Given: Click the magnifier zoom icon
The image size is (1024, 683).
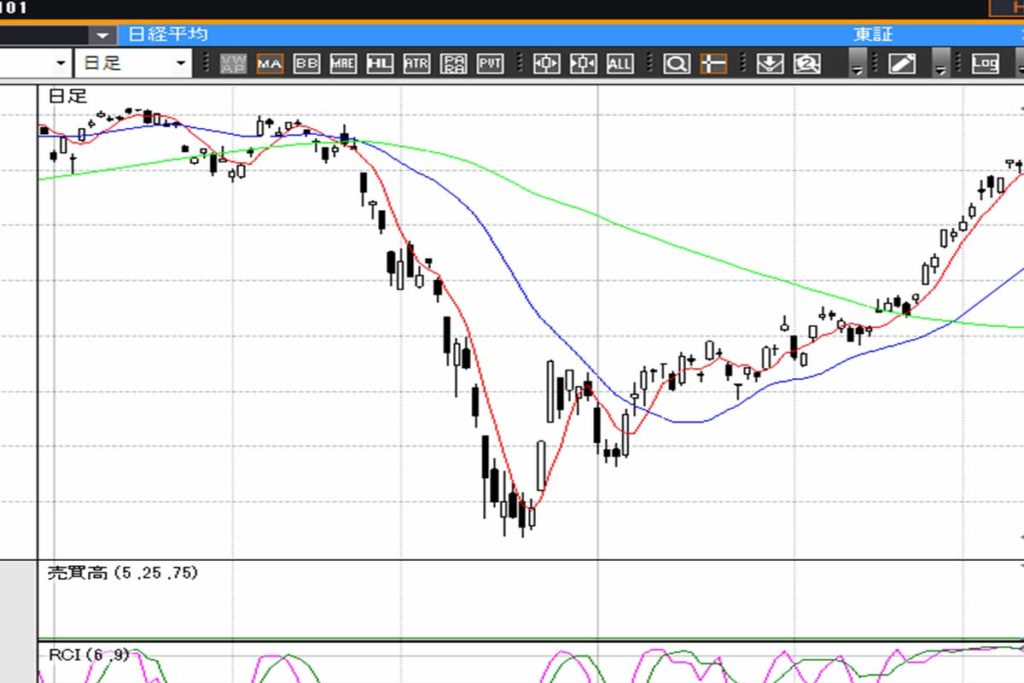Looking at the screenshot, I should click(x=677, y=64).
